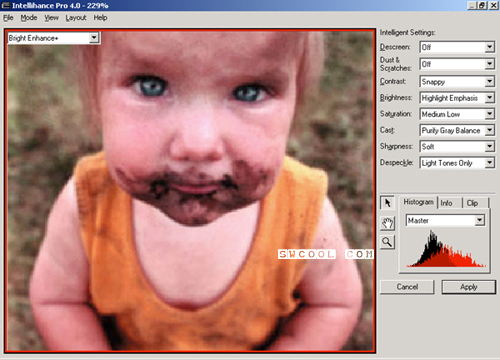Select the arrow pointer tool

[387, 203]
